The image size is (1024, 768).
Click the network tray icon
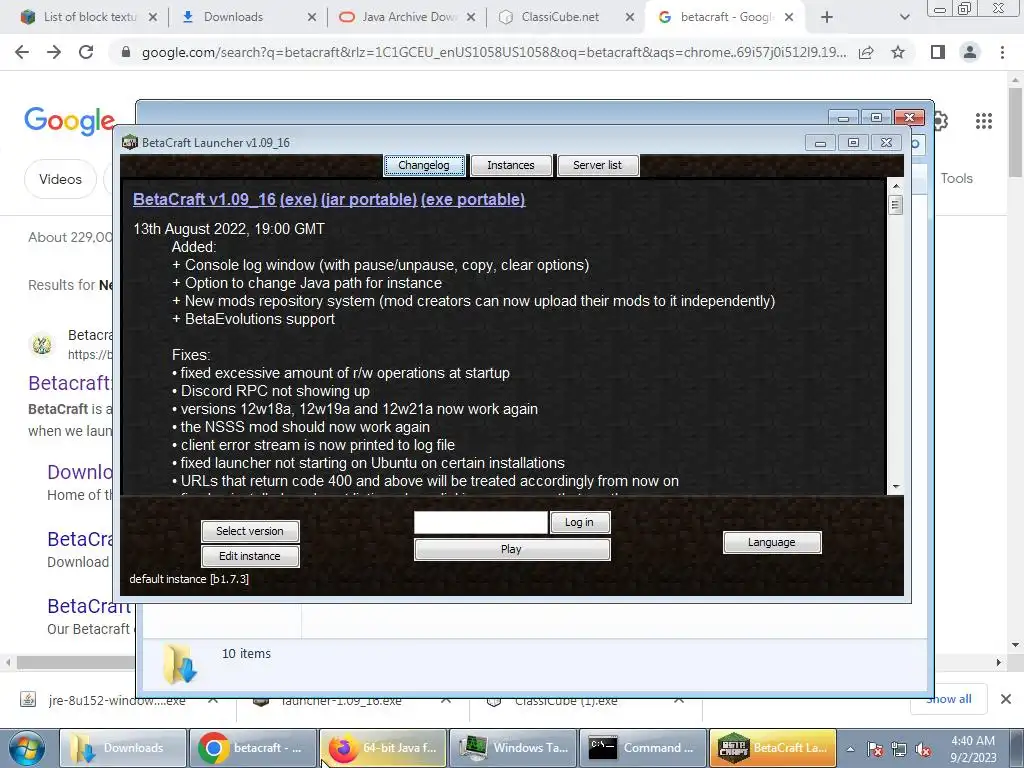pos(899,749)
